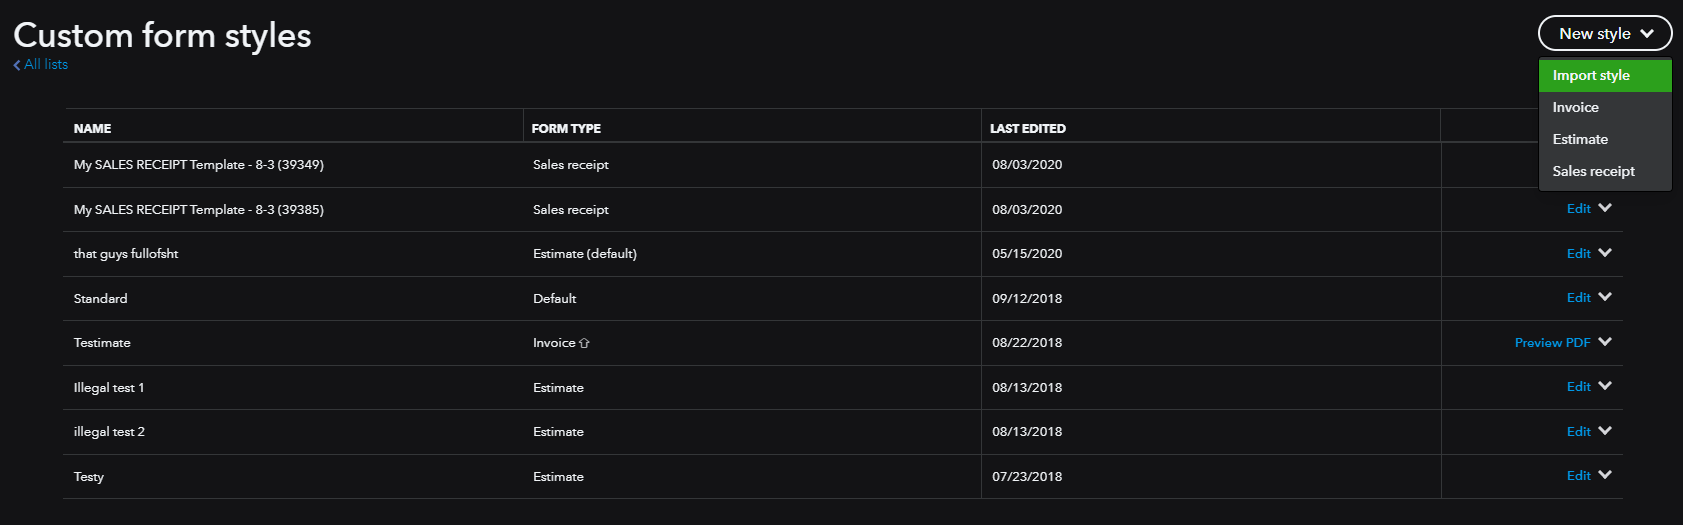
Task: Edit the Testy estimate style
Action: 1578,476
